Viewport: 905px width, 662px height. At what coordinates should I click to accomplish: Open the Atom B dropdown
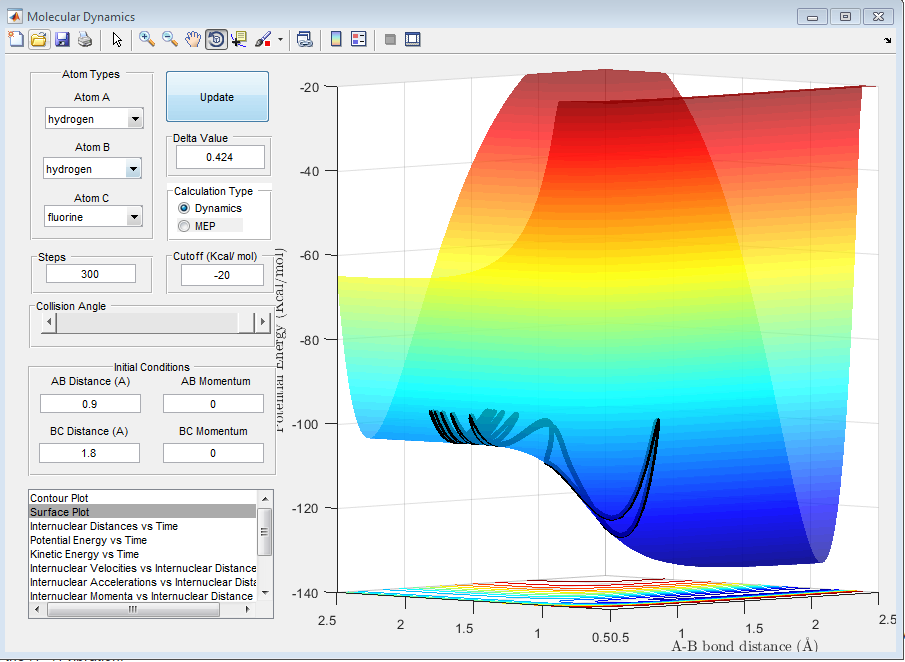[x=133, y=169]
